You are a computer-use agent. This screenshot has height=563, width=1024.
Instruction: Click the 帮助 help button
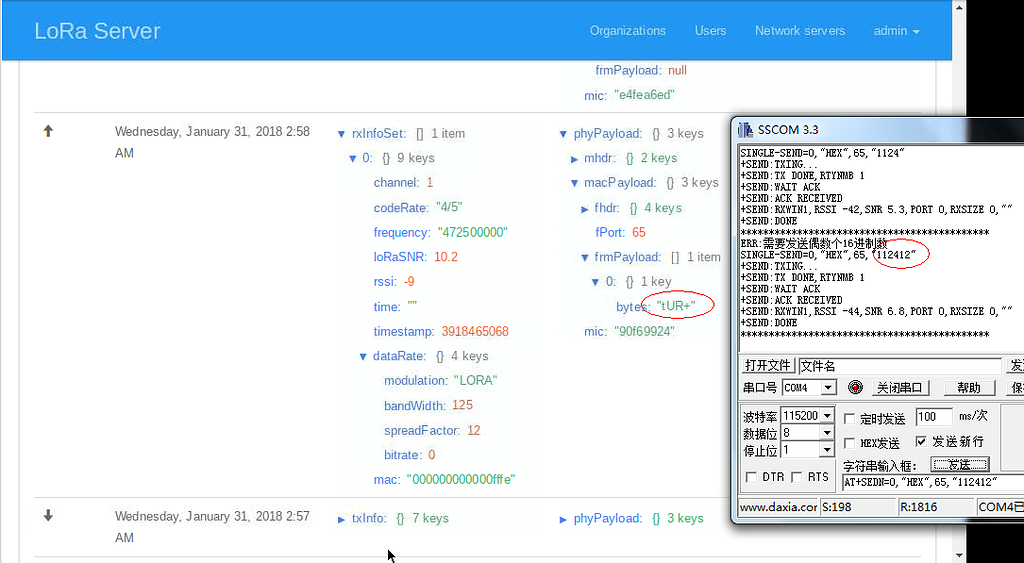tap(969, 388)
